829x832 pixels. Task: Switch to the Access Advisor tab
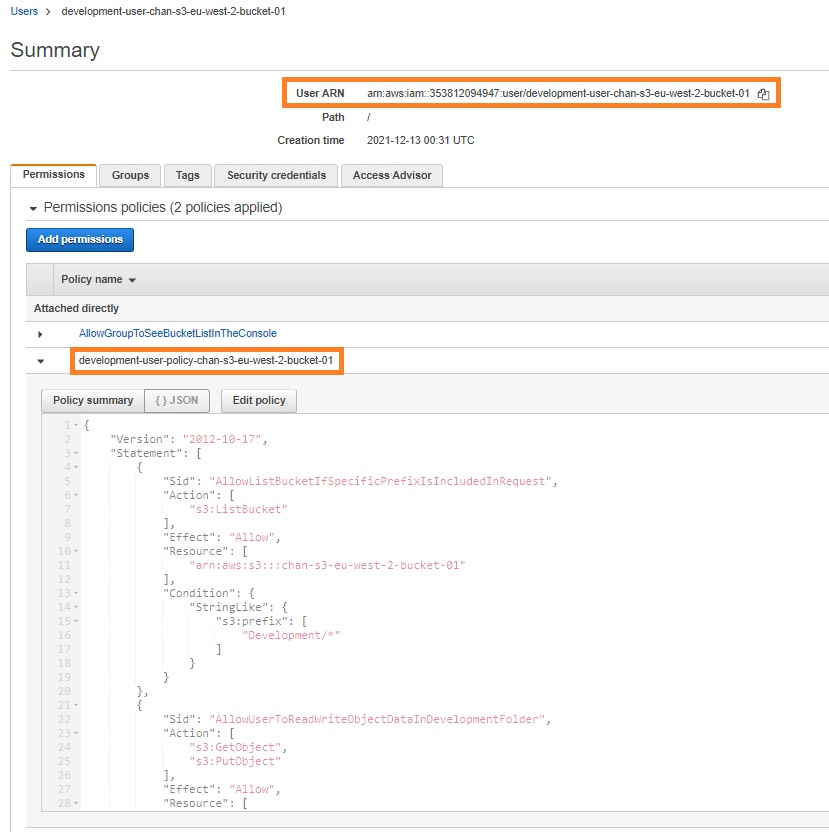coord(392,175)
